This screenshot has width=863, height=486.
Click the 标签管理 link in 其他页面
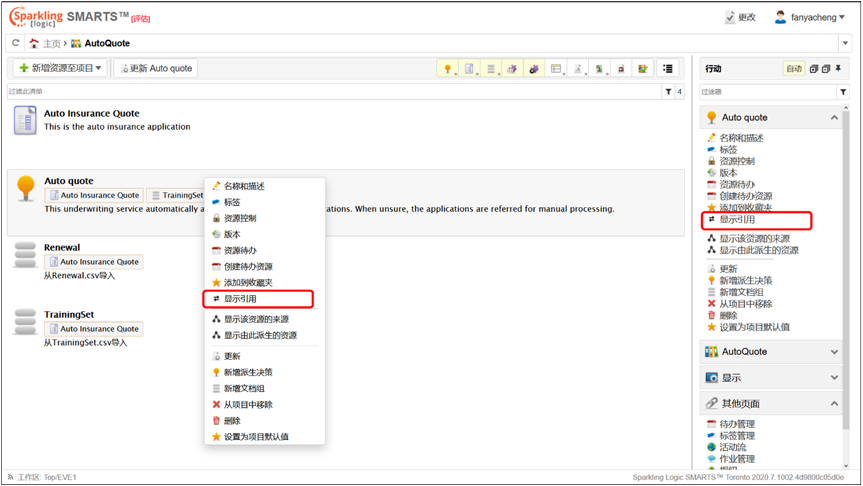point(736,436)
